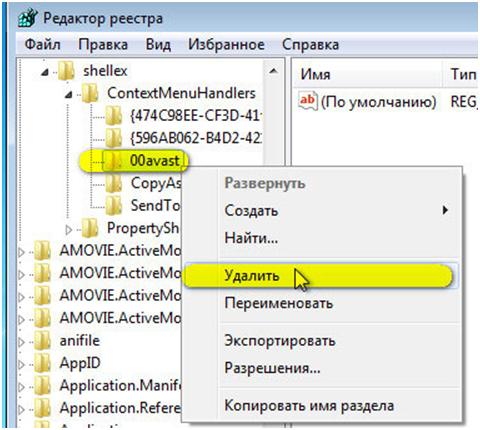Image resolution: width=480 pixels, height=430 pixels.
Task: Open Разрешения... from the context menu
Action: click(x=338, y=368)
